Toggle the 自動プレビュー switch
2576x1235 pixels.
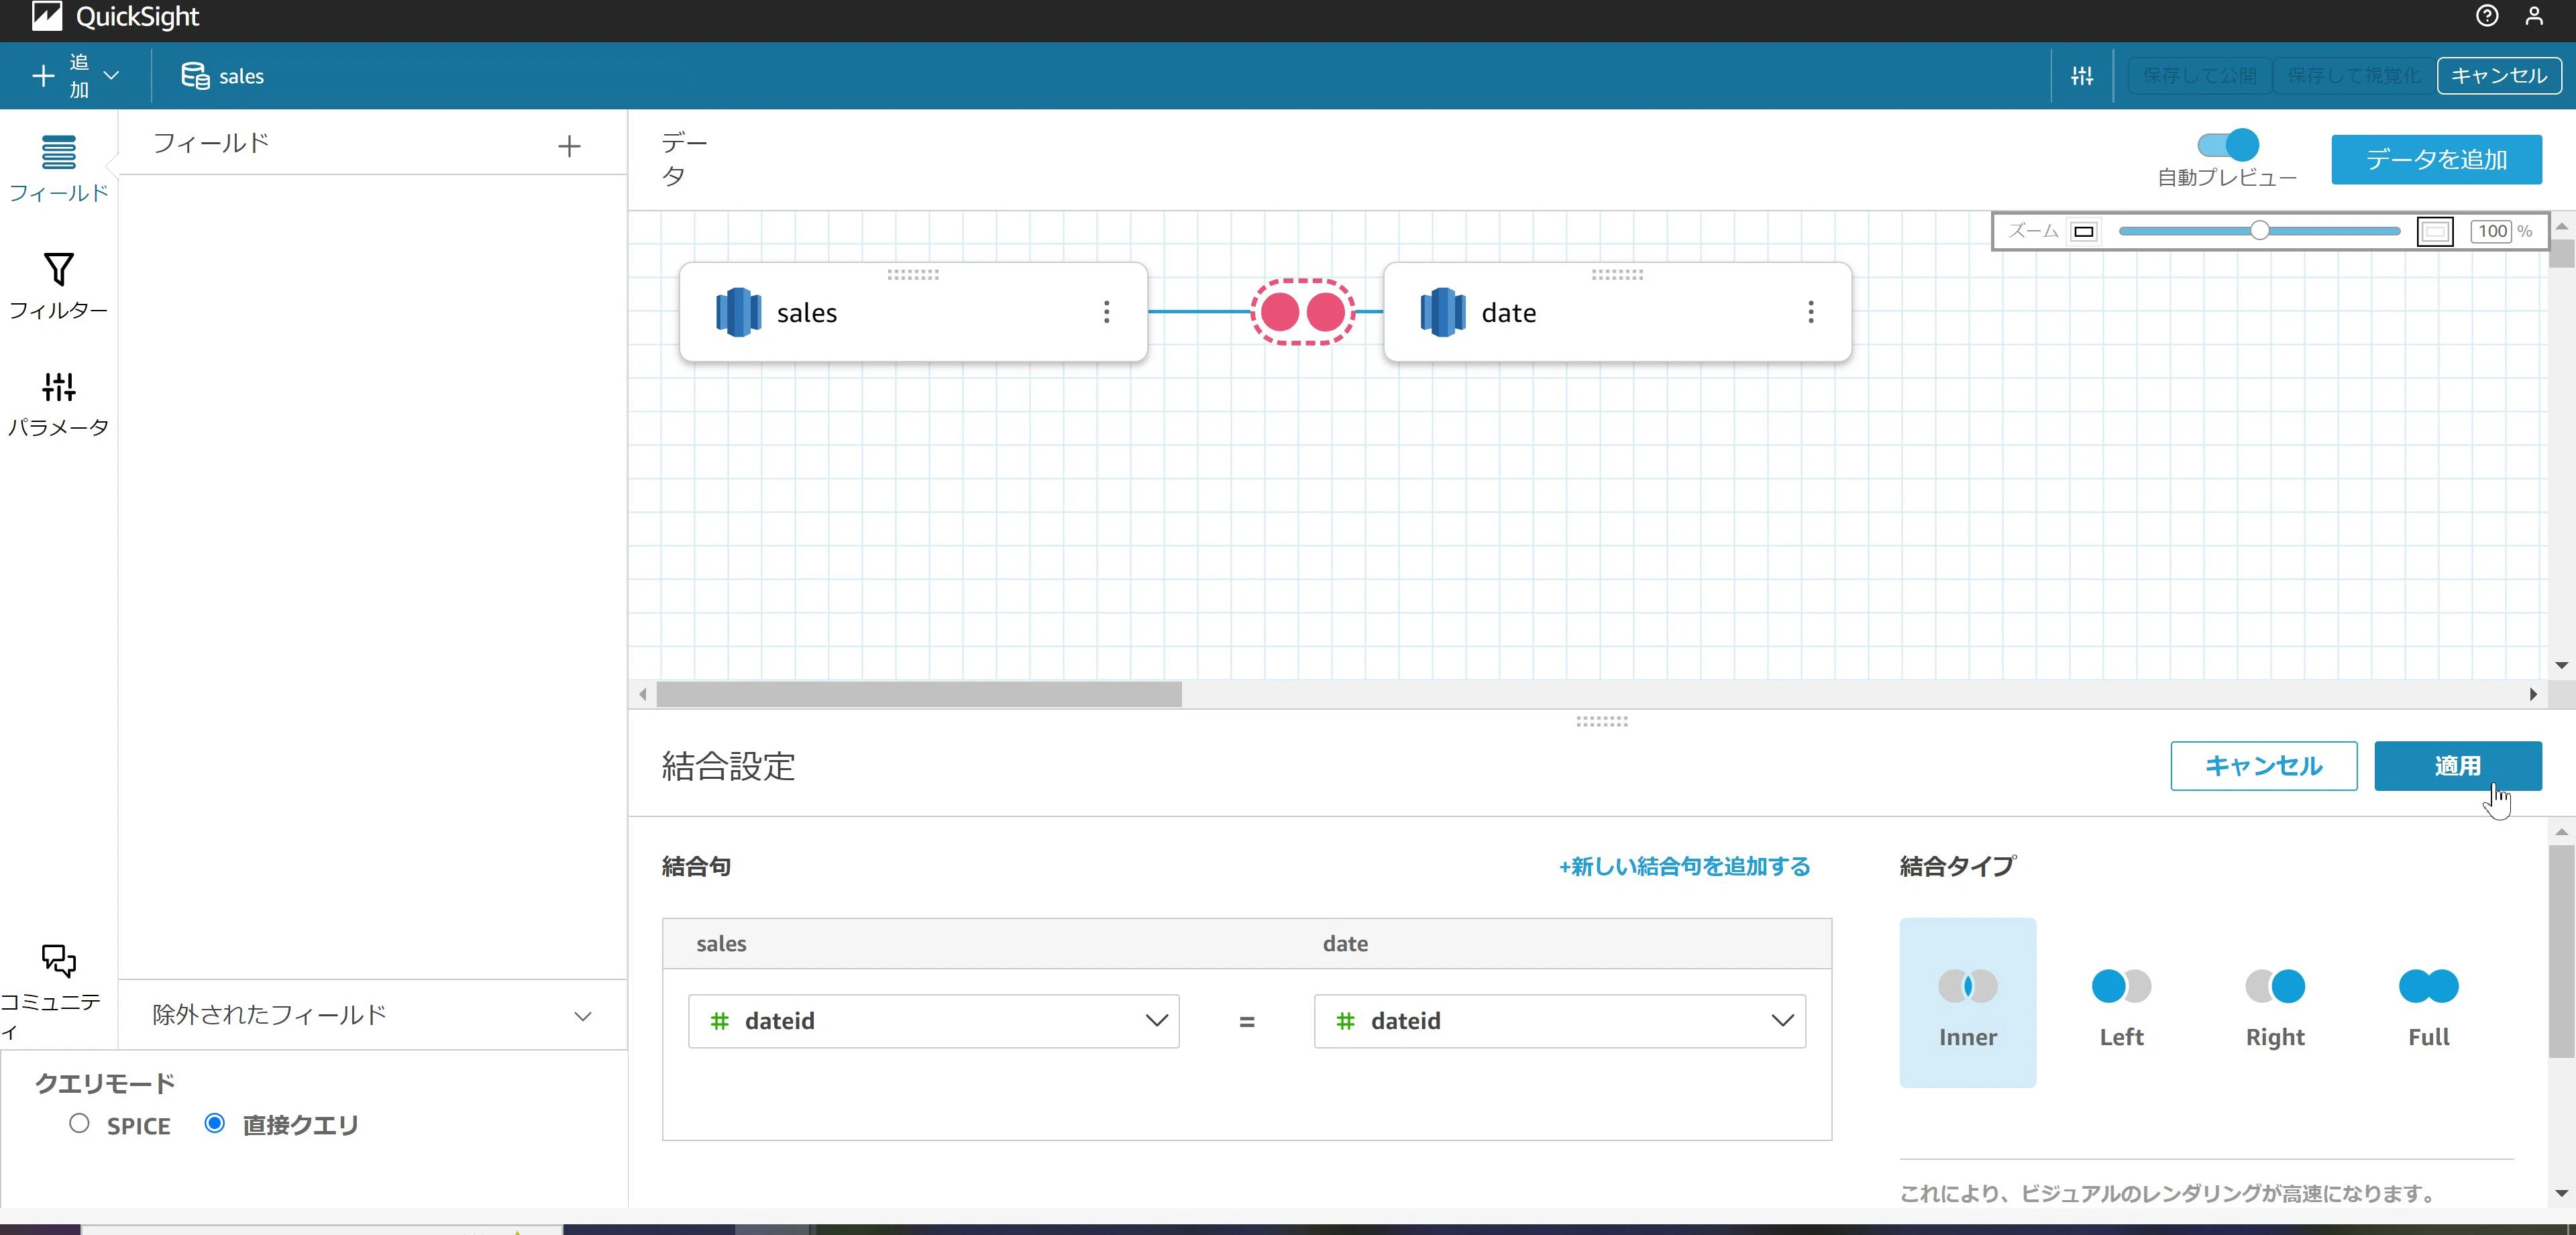pyautogui.click(x=2228, y=145)
